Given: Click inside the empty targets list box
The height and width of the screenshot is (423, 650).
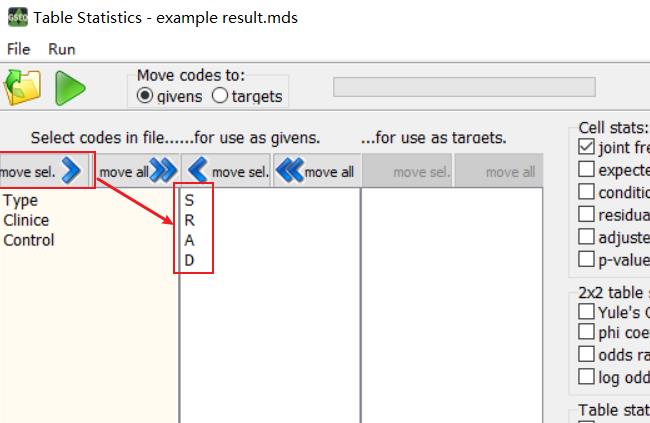Looking at the screenshot, I should pos(452,305).
